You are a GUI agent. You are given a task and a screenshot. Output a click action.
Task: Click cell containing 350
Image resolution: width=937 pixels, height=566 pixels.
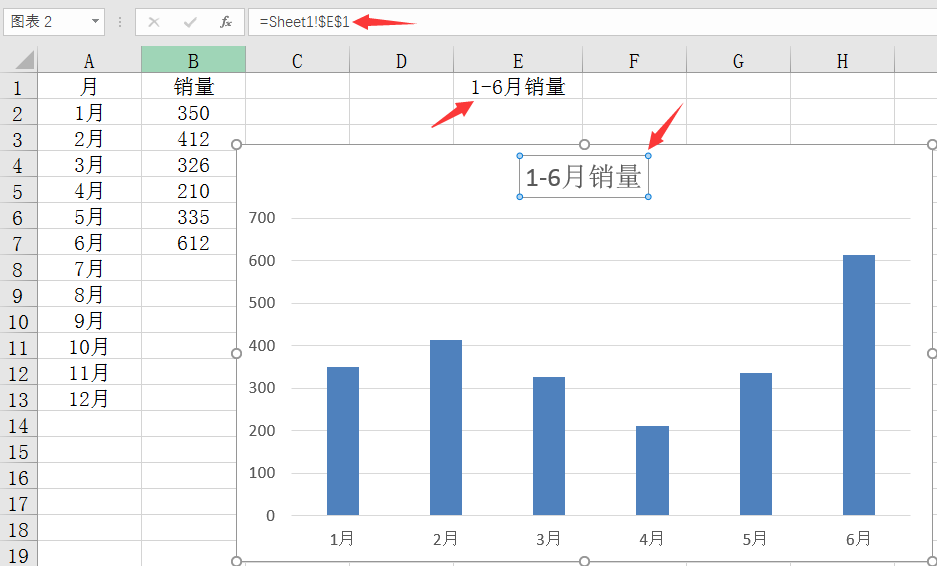click(x=193, y=113)
